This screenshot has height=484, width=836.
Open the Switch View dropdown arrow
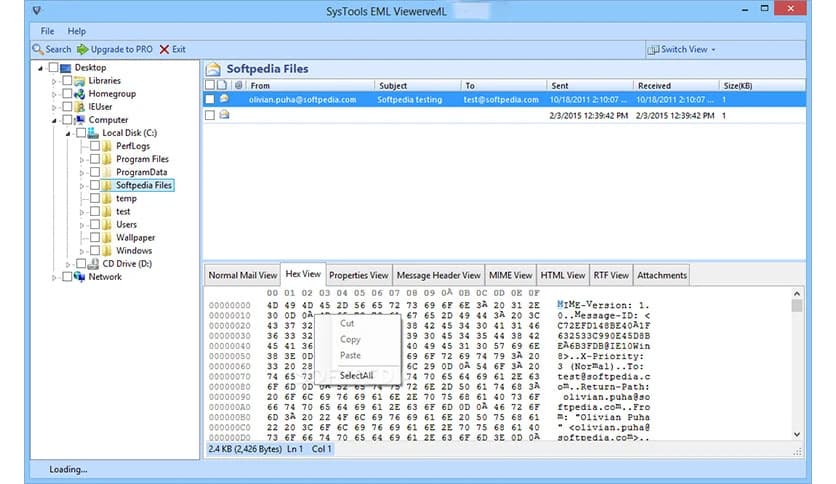coord(713,50)
